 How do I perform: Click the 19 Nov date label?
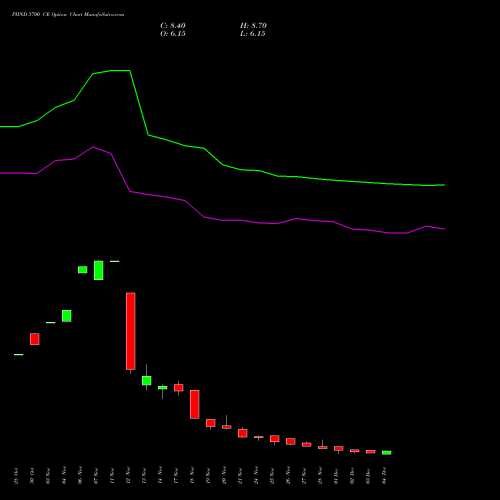[x=208, y=476]
